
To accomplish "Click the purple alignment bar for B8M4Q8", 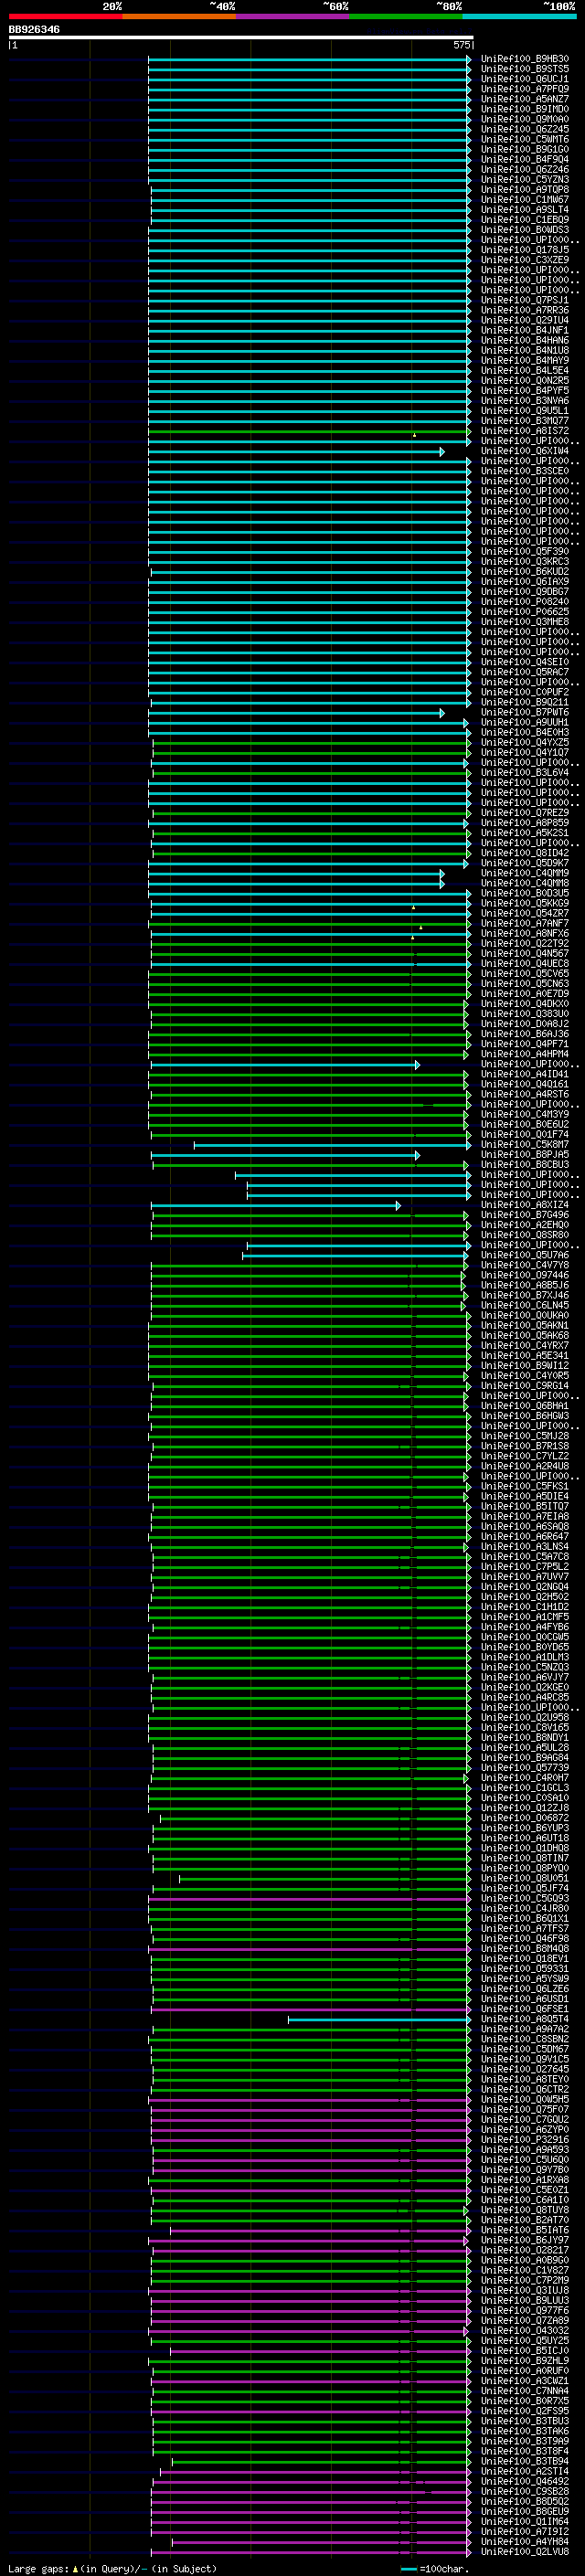I will pos(309,1949).
